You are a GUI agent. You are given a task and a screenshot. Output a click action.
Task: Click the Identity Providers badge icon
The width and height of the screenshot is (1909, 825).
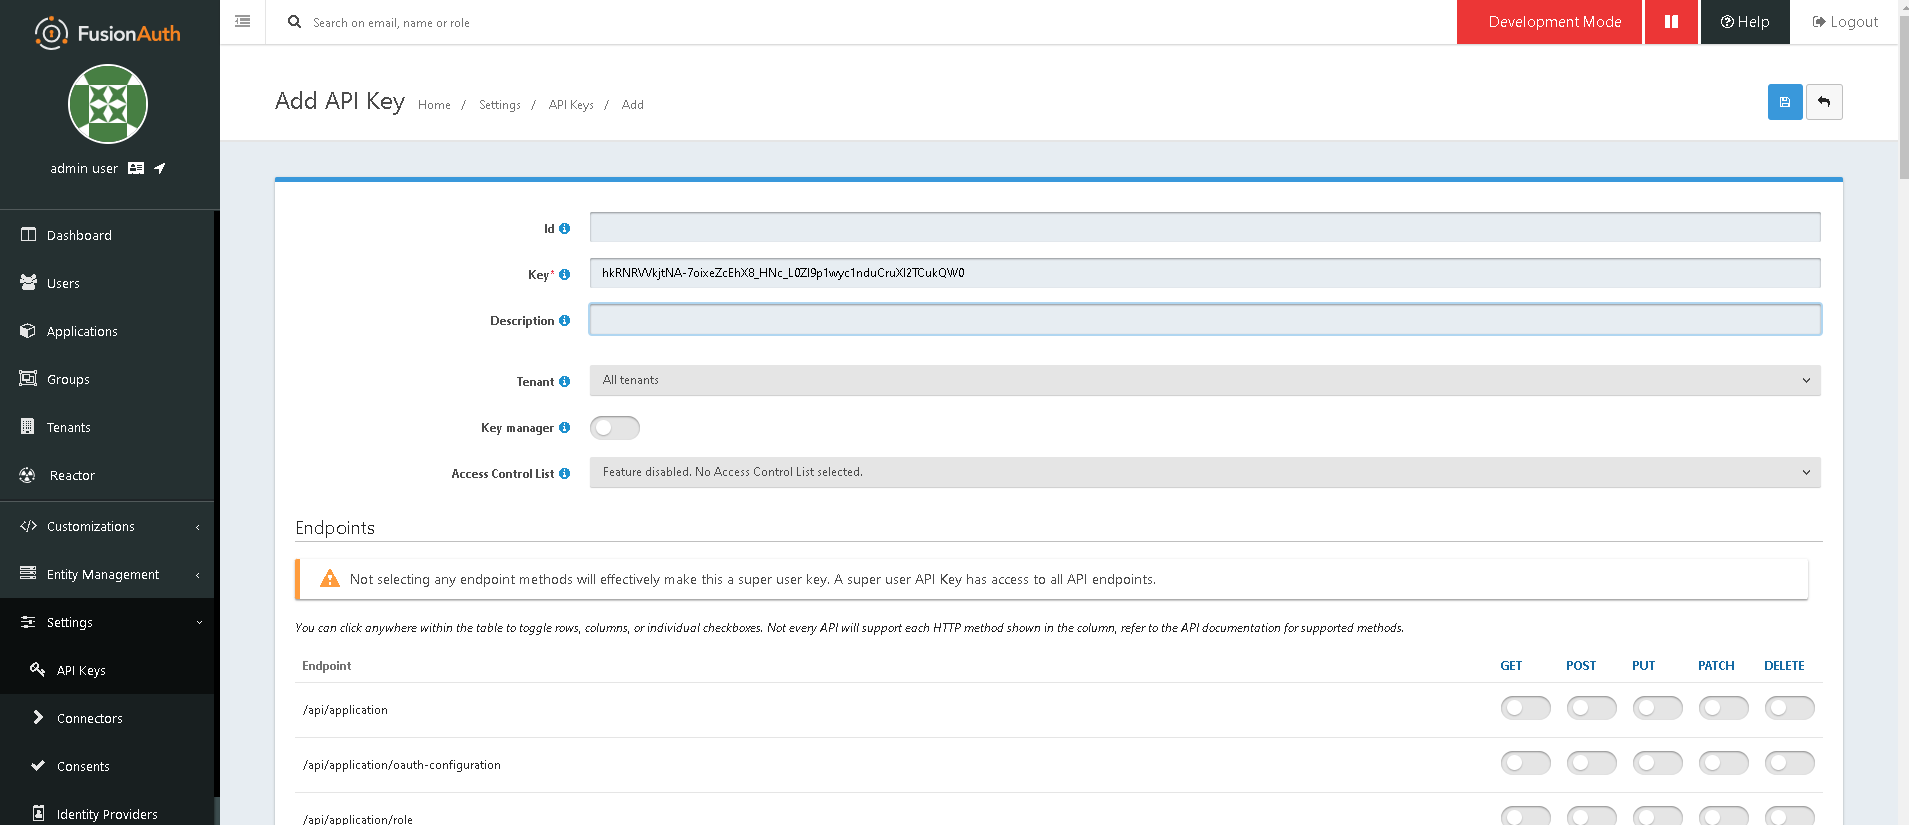pos(38,813)
